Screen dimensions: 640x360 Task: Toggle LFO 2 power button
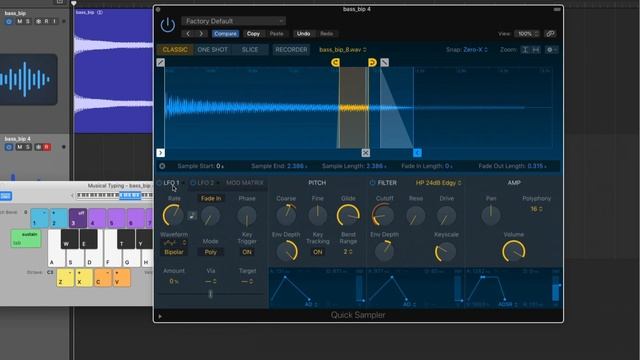(x=193, y=183)
